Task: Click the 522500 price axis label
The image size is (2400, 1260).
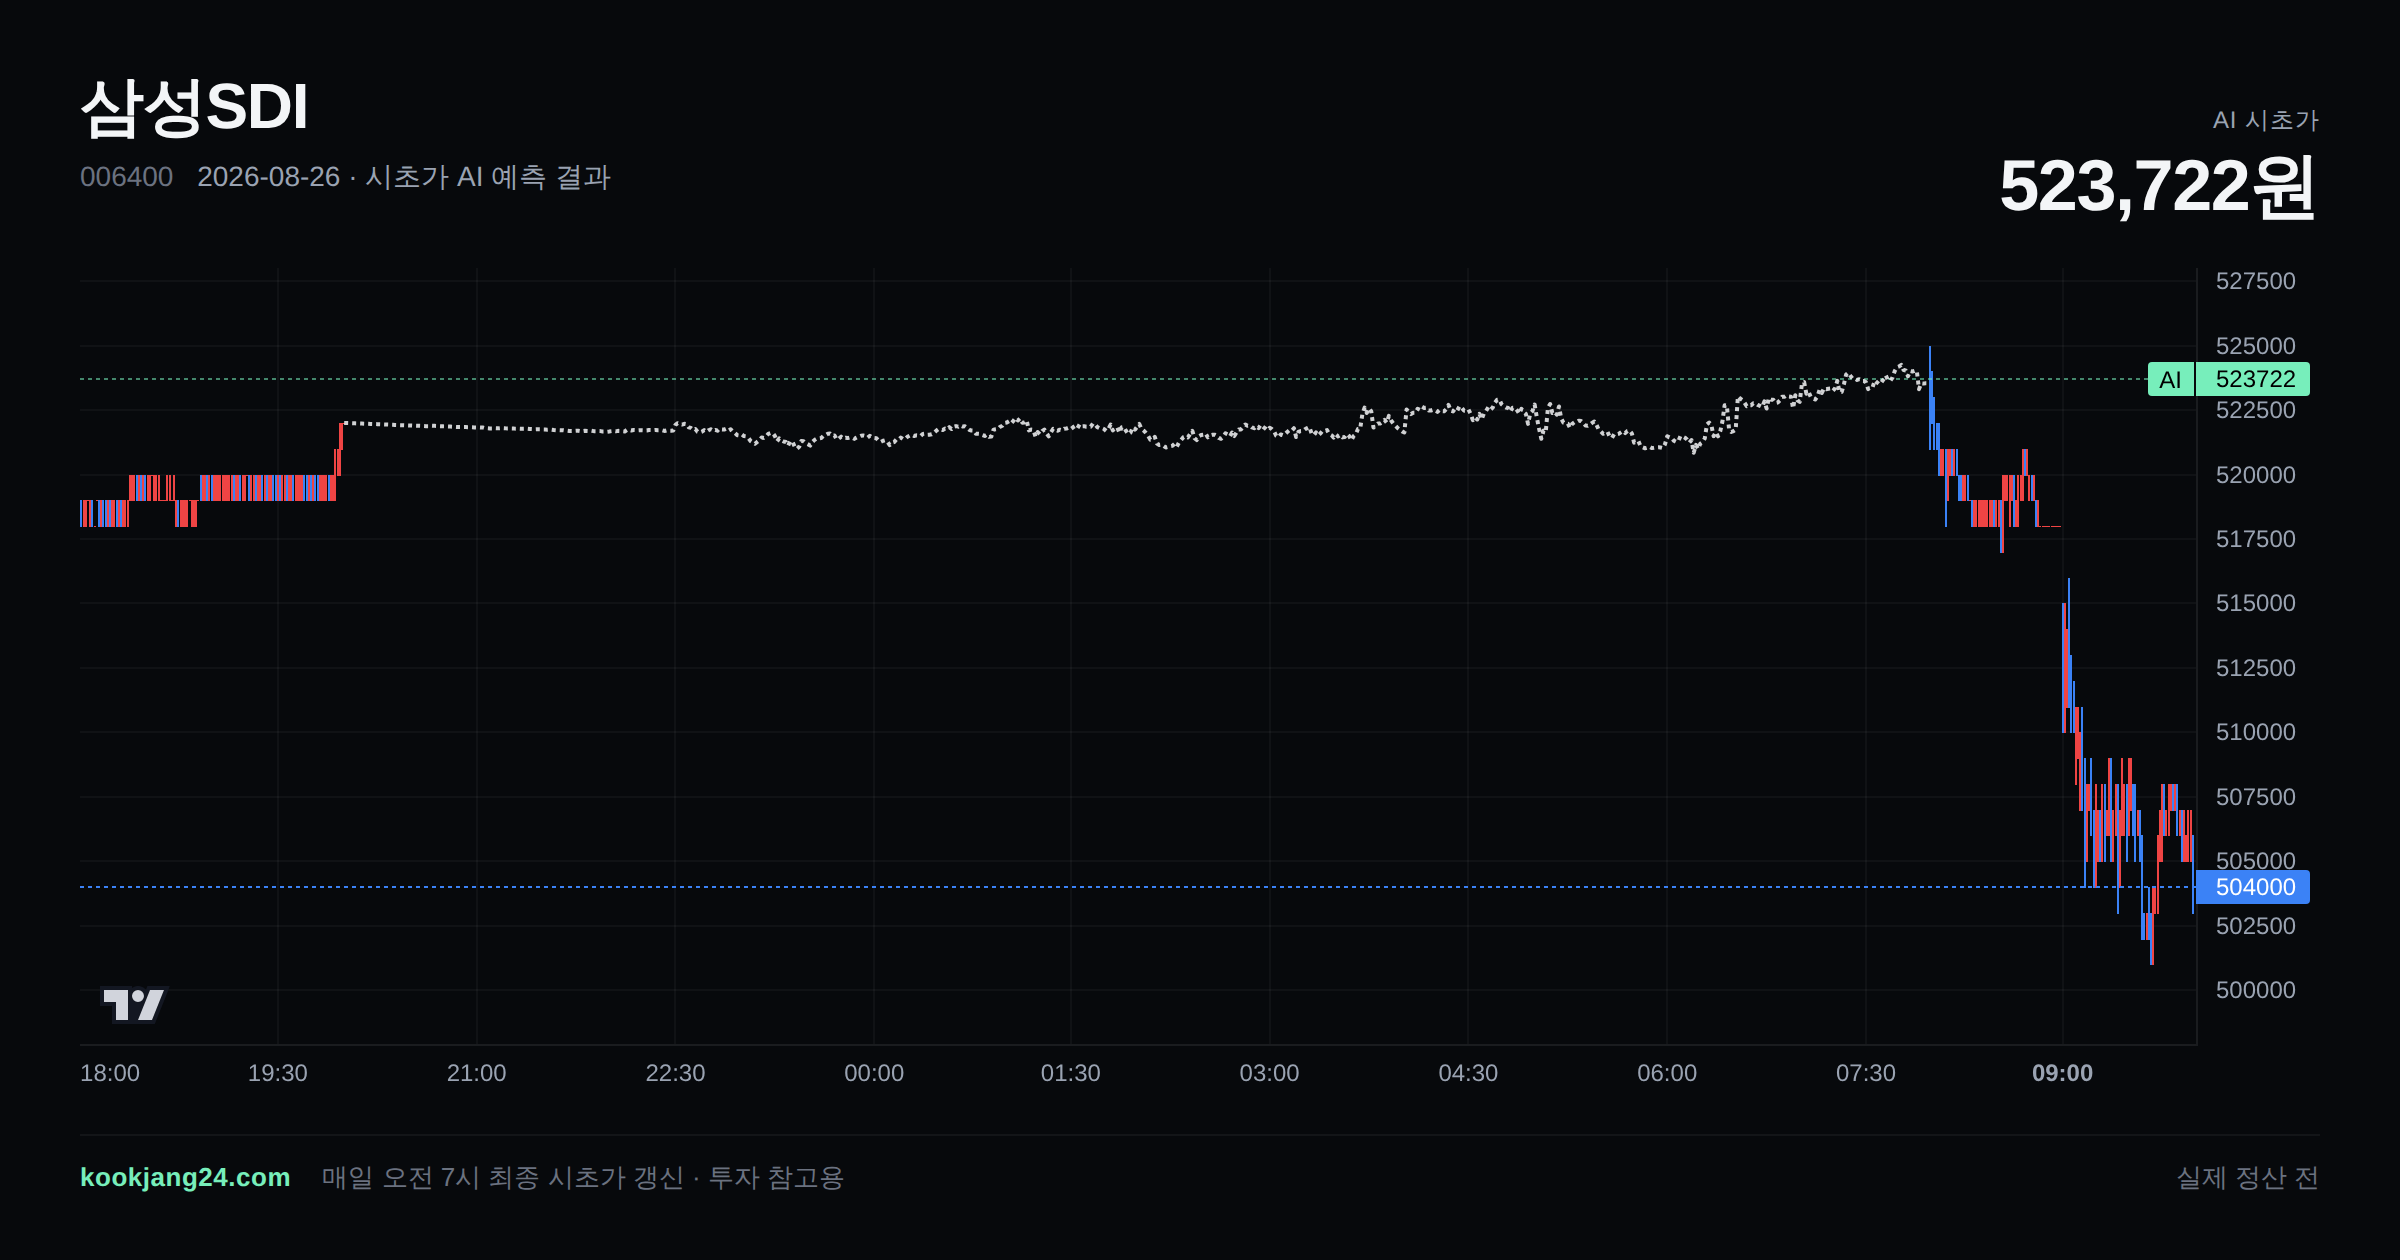Action: [2255, 410]
